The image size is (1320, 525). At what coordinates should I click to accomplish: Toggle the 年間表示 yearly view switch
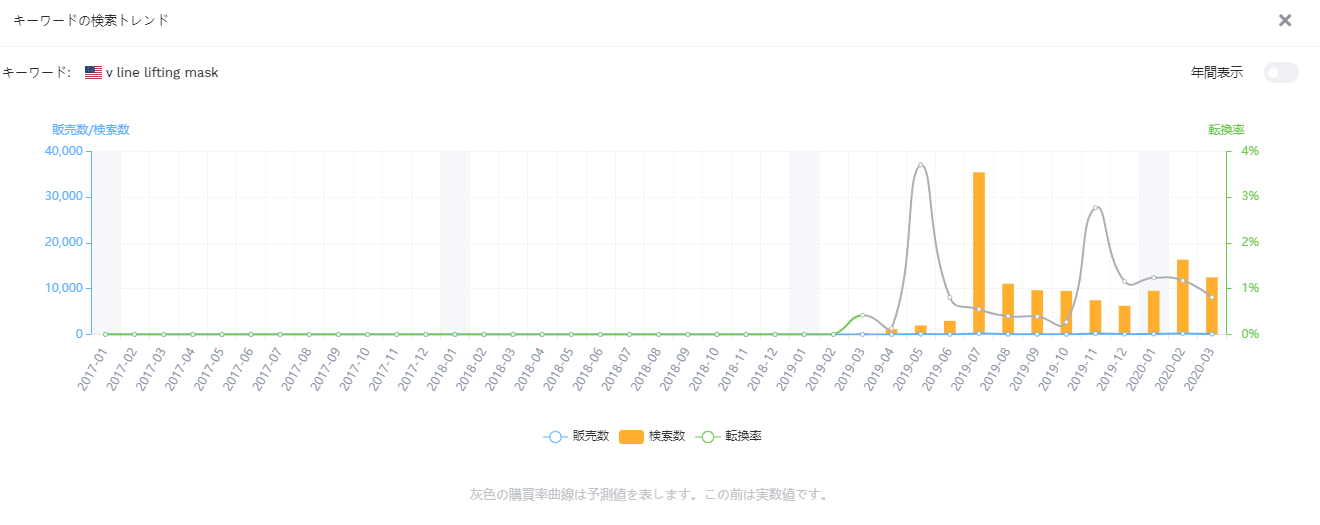point(1281,72)
